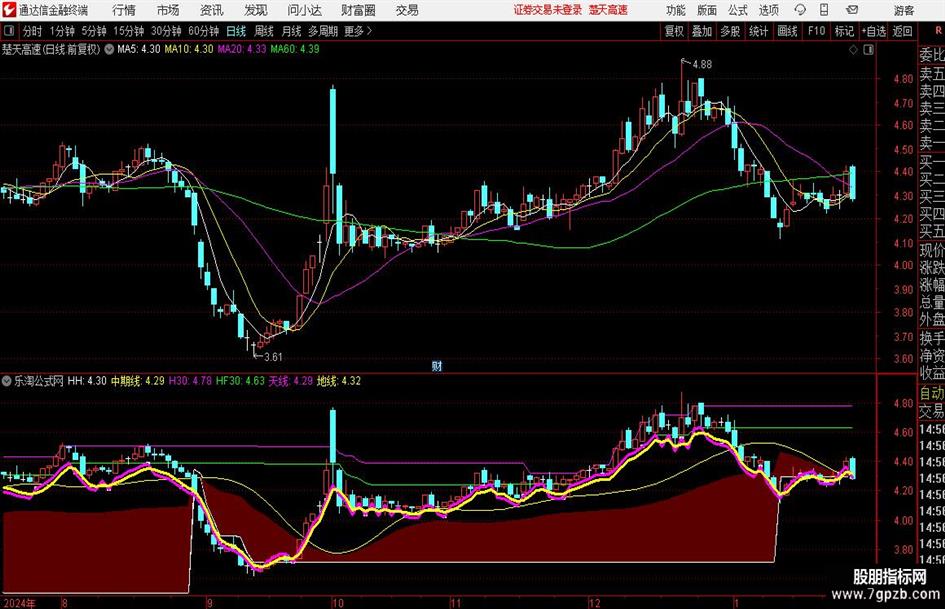Click the 标记 mark button
945x609 pixels.
pos(844,31)
